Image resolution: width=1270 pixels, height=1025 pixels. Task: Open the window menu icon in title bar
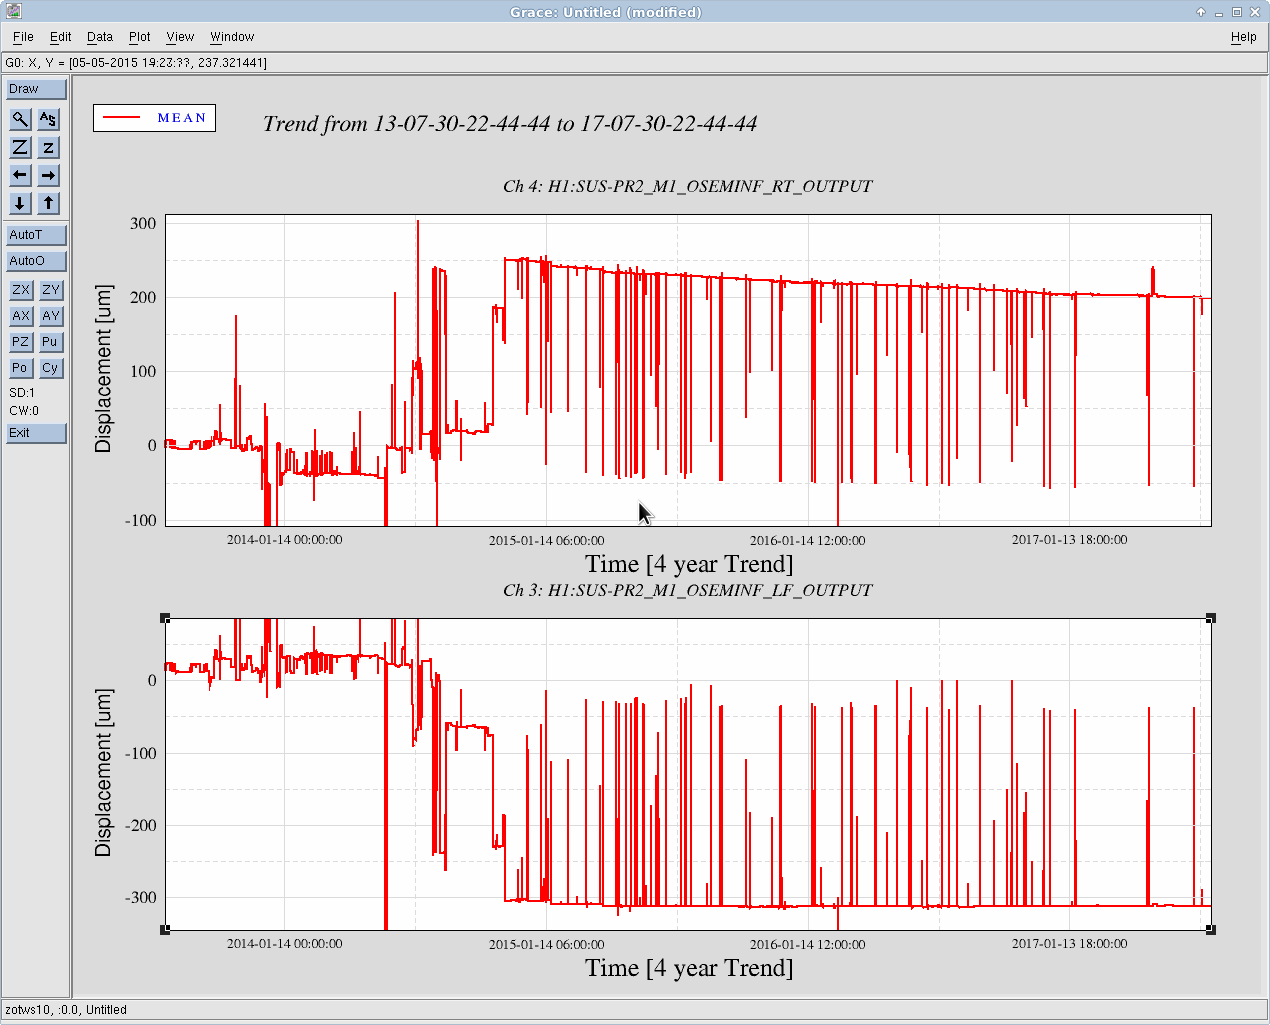(x=12, y=12)
